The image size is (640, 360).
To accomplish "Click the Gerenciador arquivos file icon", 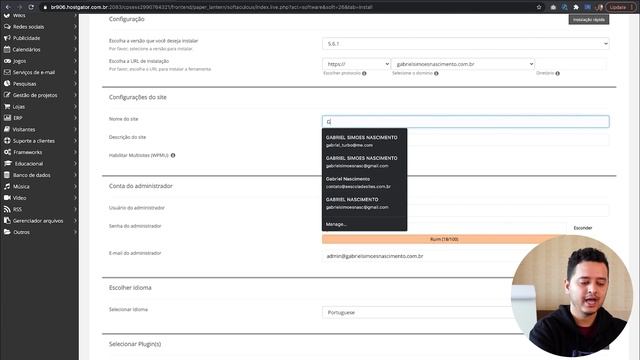I will click(x=7, y=221).
